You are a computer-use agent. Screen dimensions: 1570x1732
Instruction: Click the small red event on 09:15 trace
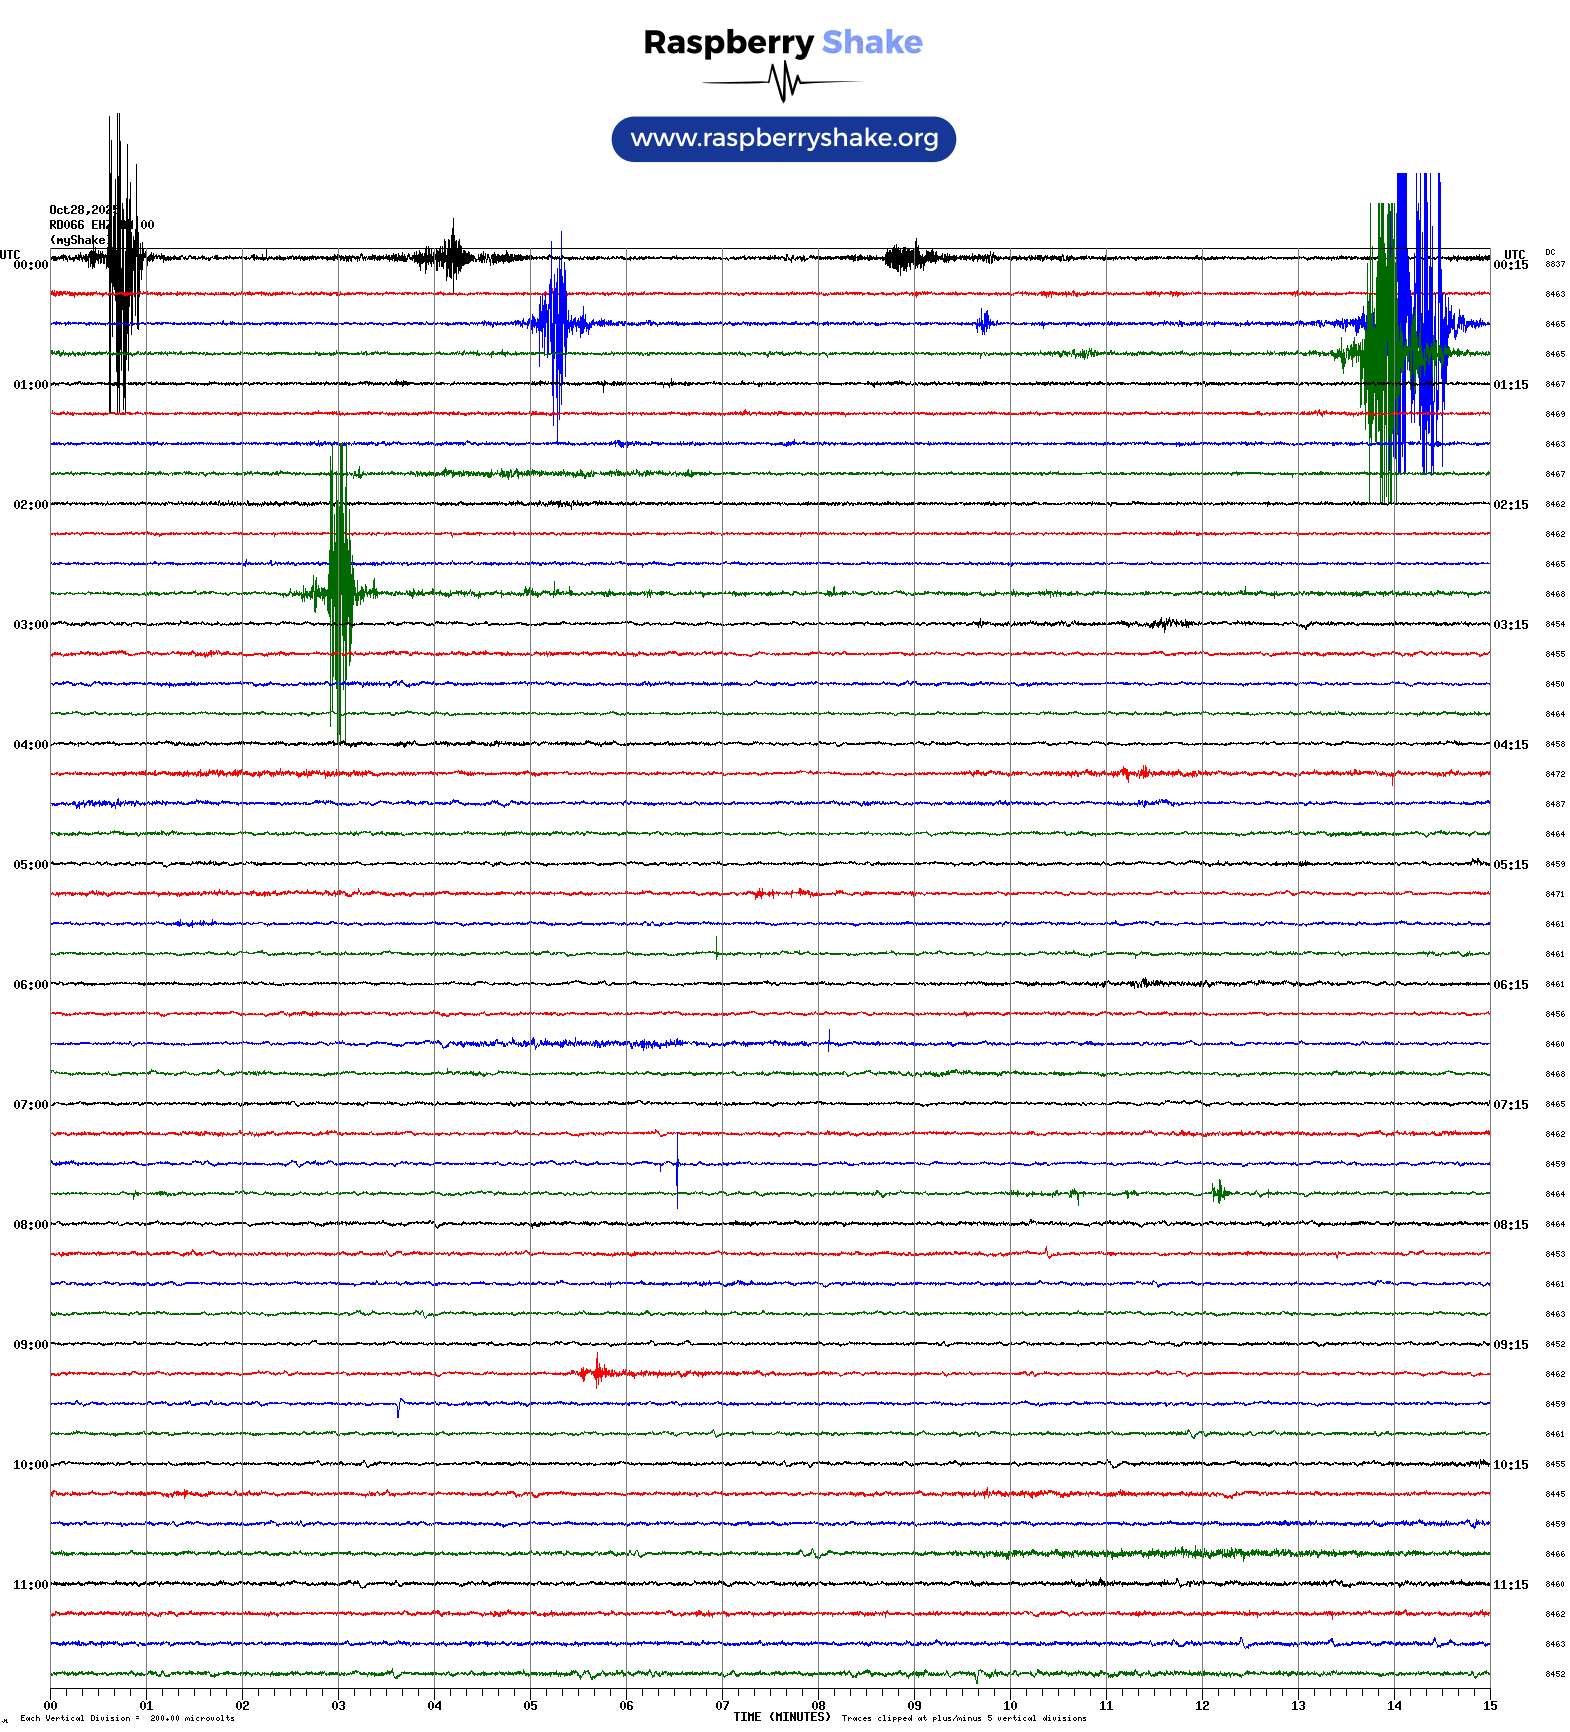[597, 1372]
